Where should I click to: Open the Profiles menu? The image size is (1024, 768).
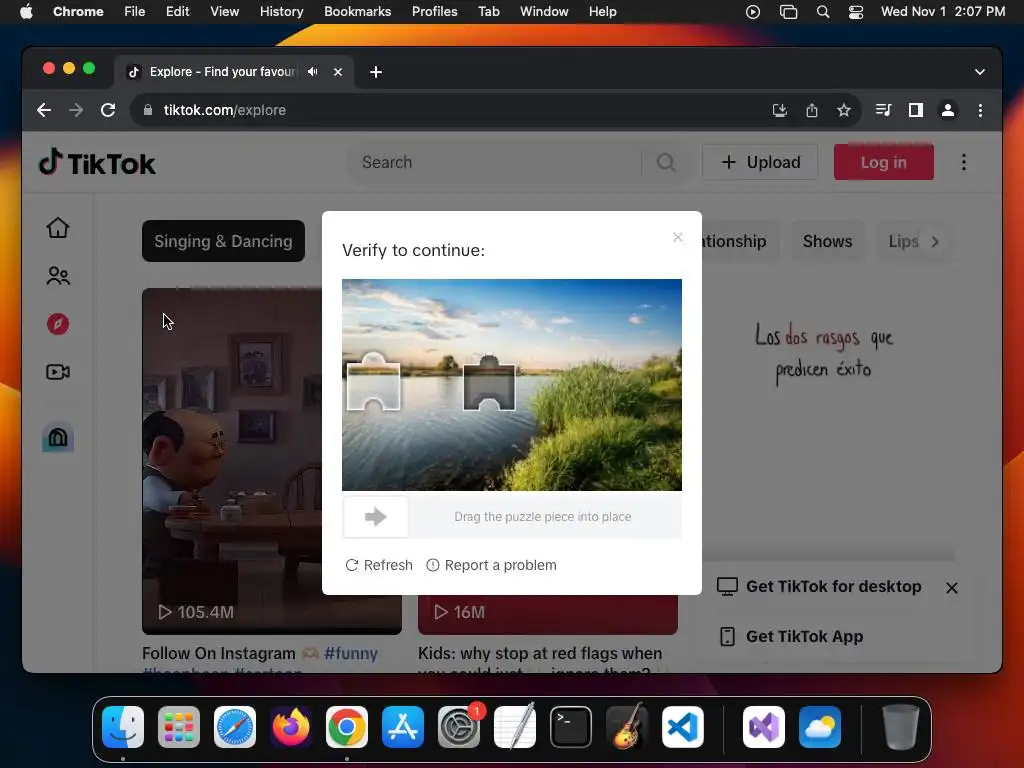pos(434,12)
